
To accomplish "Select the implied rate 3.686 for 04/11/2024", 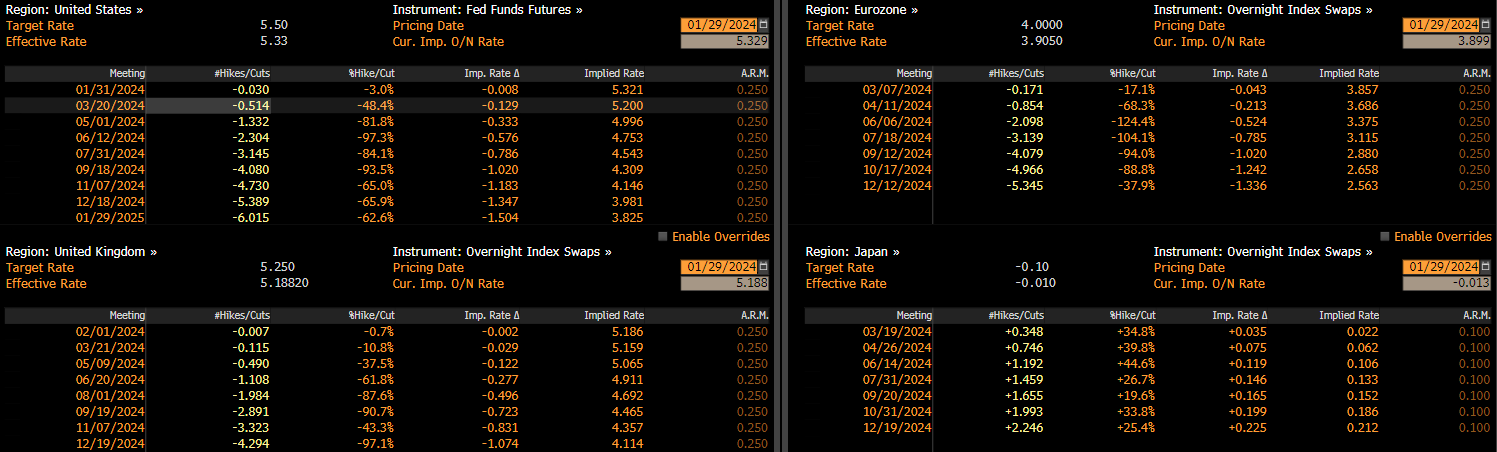I will pos(1362,106).
